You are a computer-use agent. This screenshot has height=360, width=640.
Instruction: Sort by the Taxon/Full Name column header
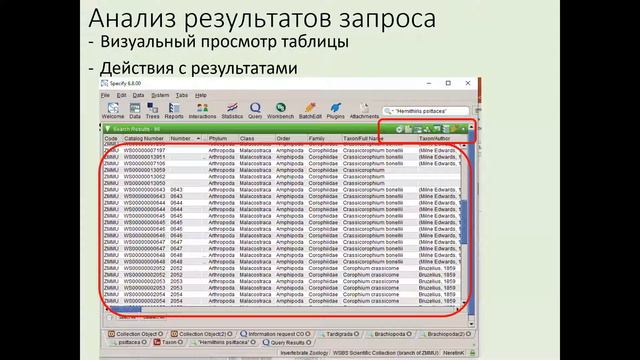[379, 139]
